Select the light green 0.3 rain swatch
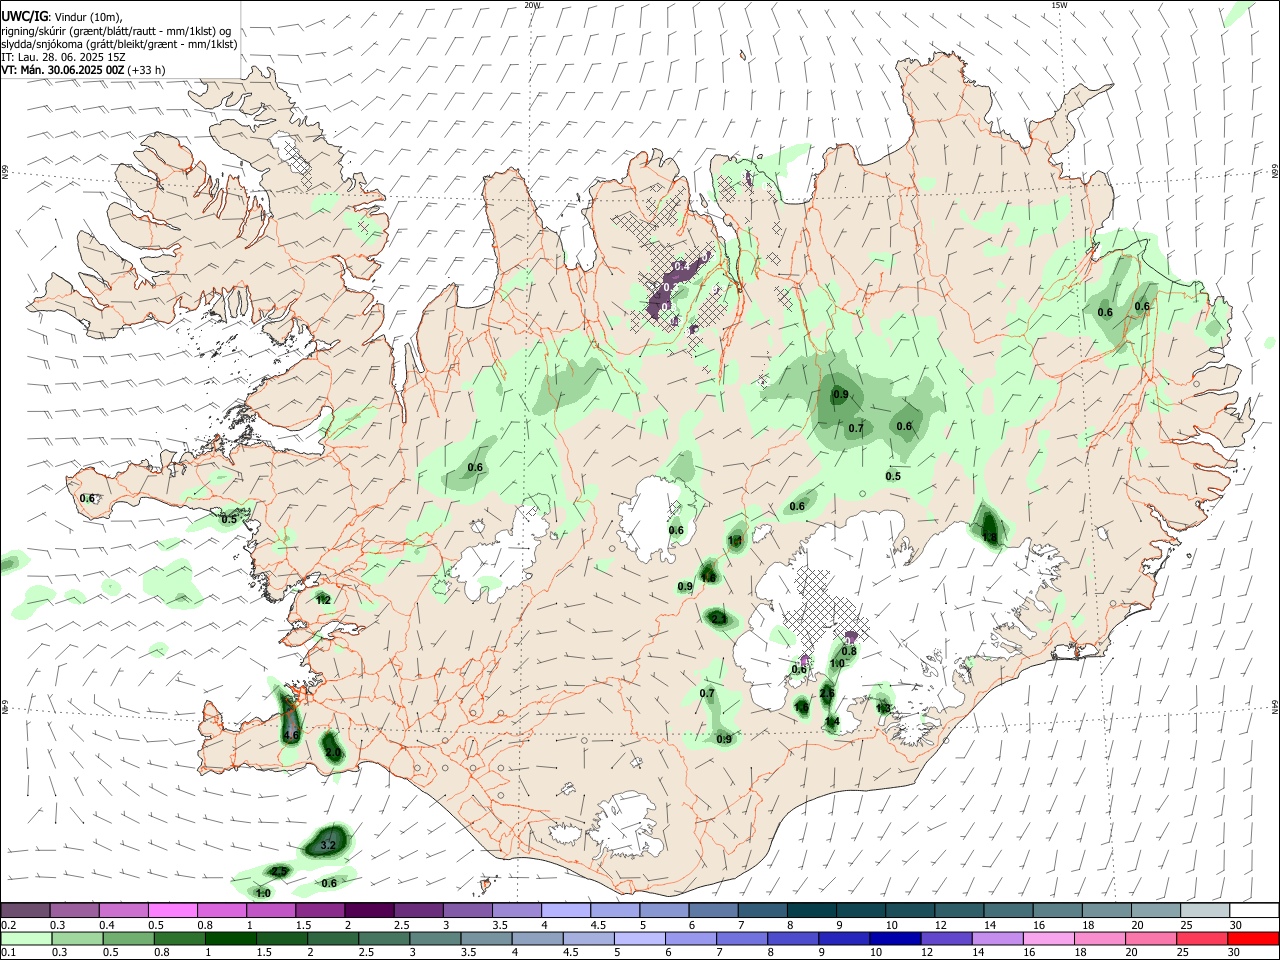Viewport: 1280px width, 960px height. [77, 938]
